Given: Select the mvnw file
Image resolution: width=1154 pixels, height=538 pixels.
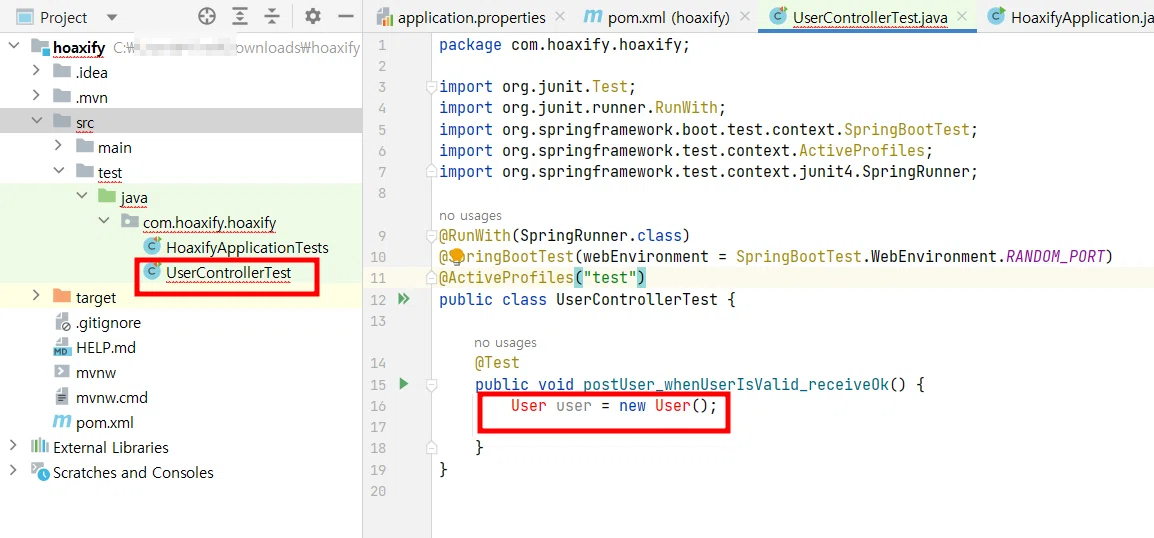Looking at the screenshot, I should tap(96, 372).
